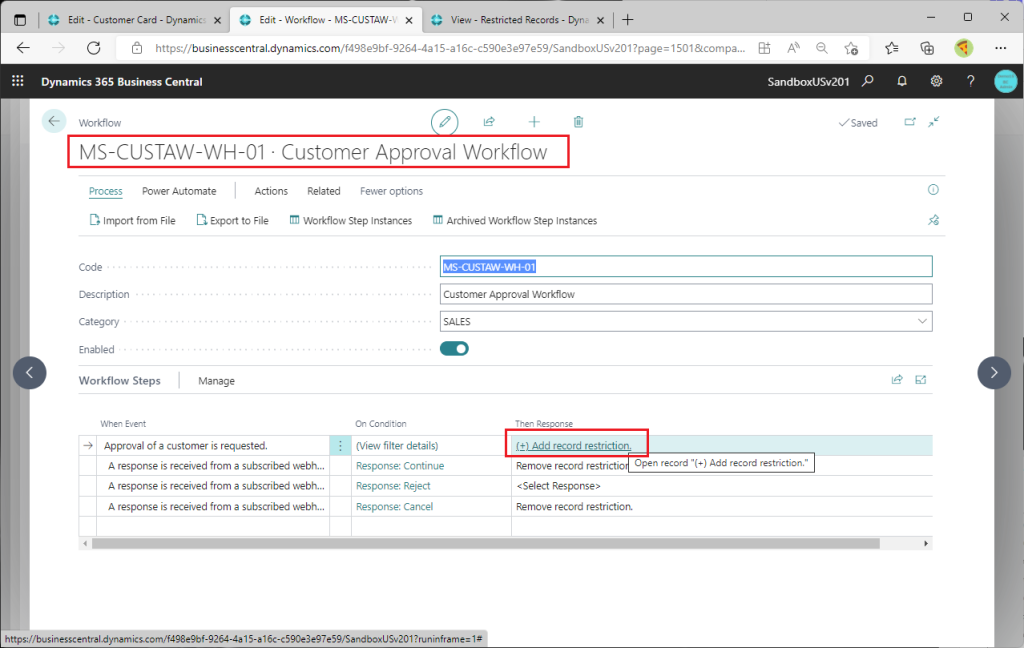The image size is (1024, 648).
Task: Click the View filter details condition
Action: (x=397, y=446)
